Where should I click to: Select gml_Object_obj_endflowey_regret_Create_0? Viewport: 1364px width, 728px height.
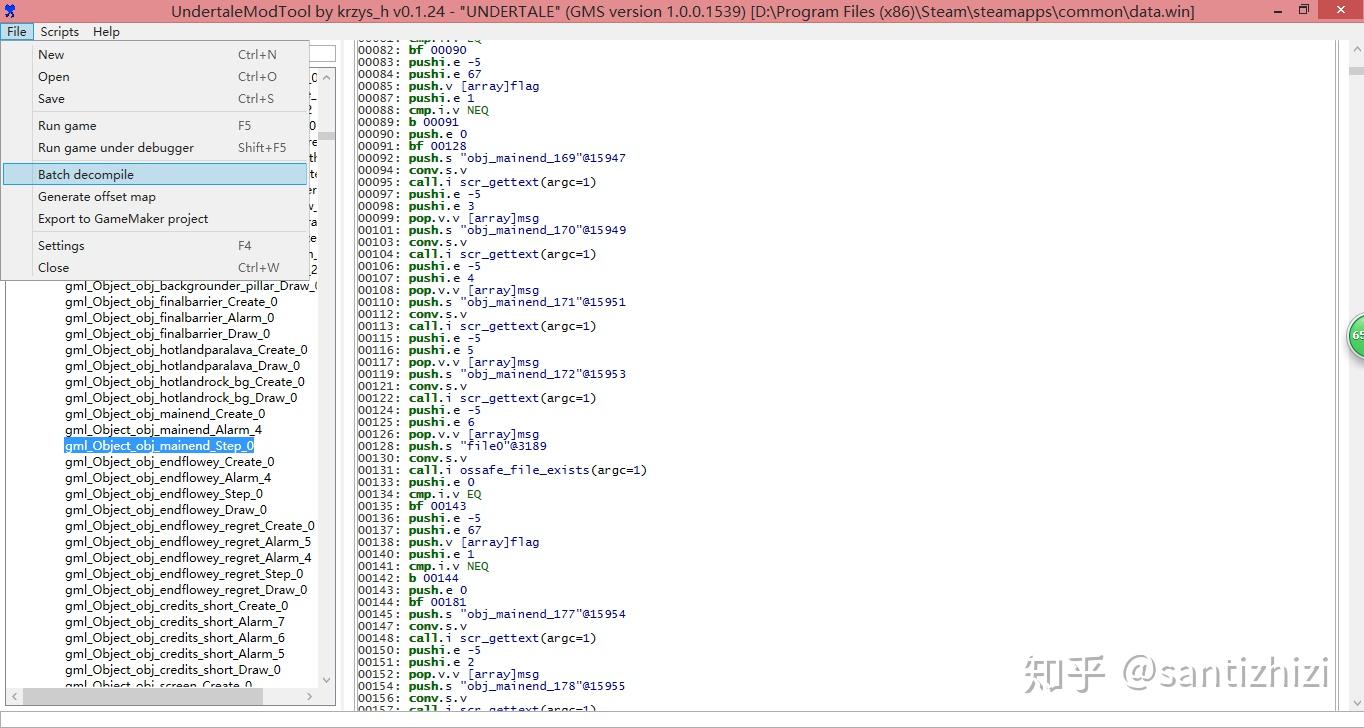(x=190, y=526)
